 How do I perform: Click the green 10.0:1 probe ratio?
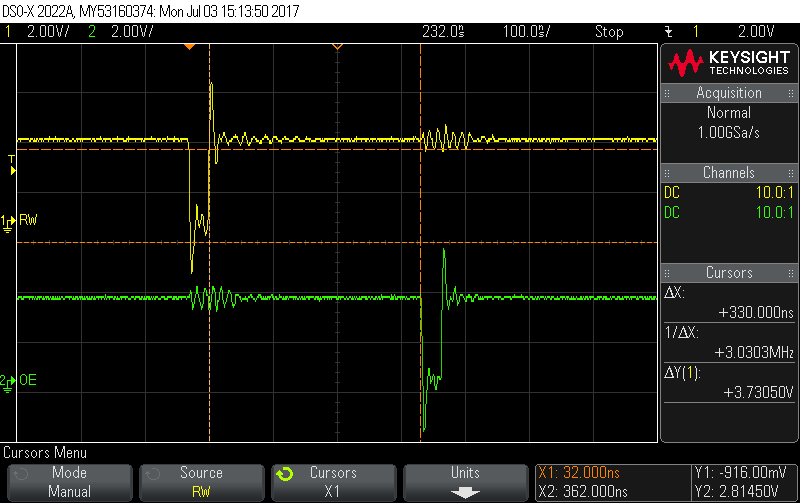tap(774, 213)
